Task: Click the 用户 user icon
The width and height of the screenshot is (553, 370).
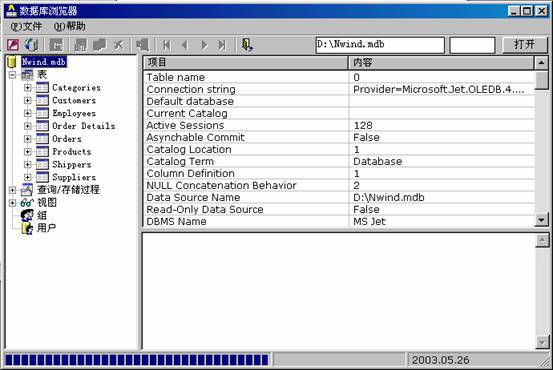Action: 27,228
